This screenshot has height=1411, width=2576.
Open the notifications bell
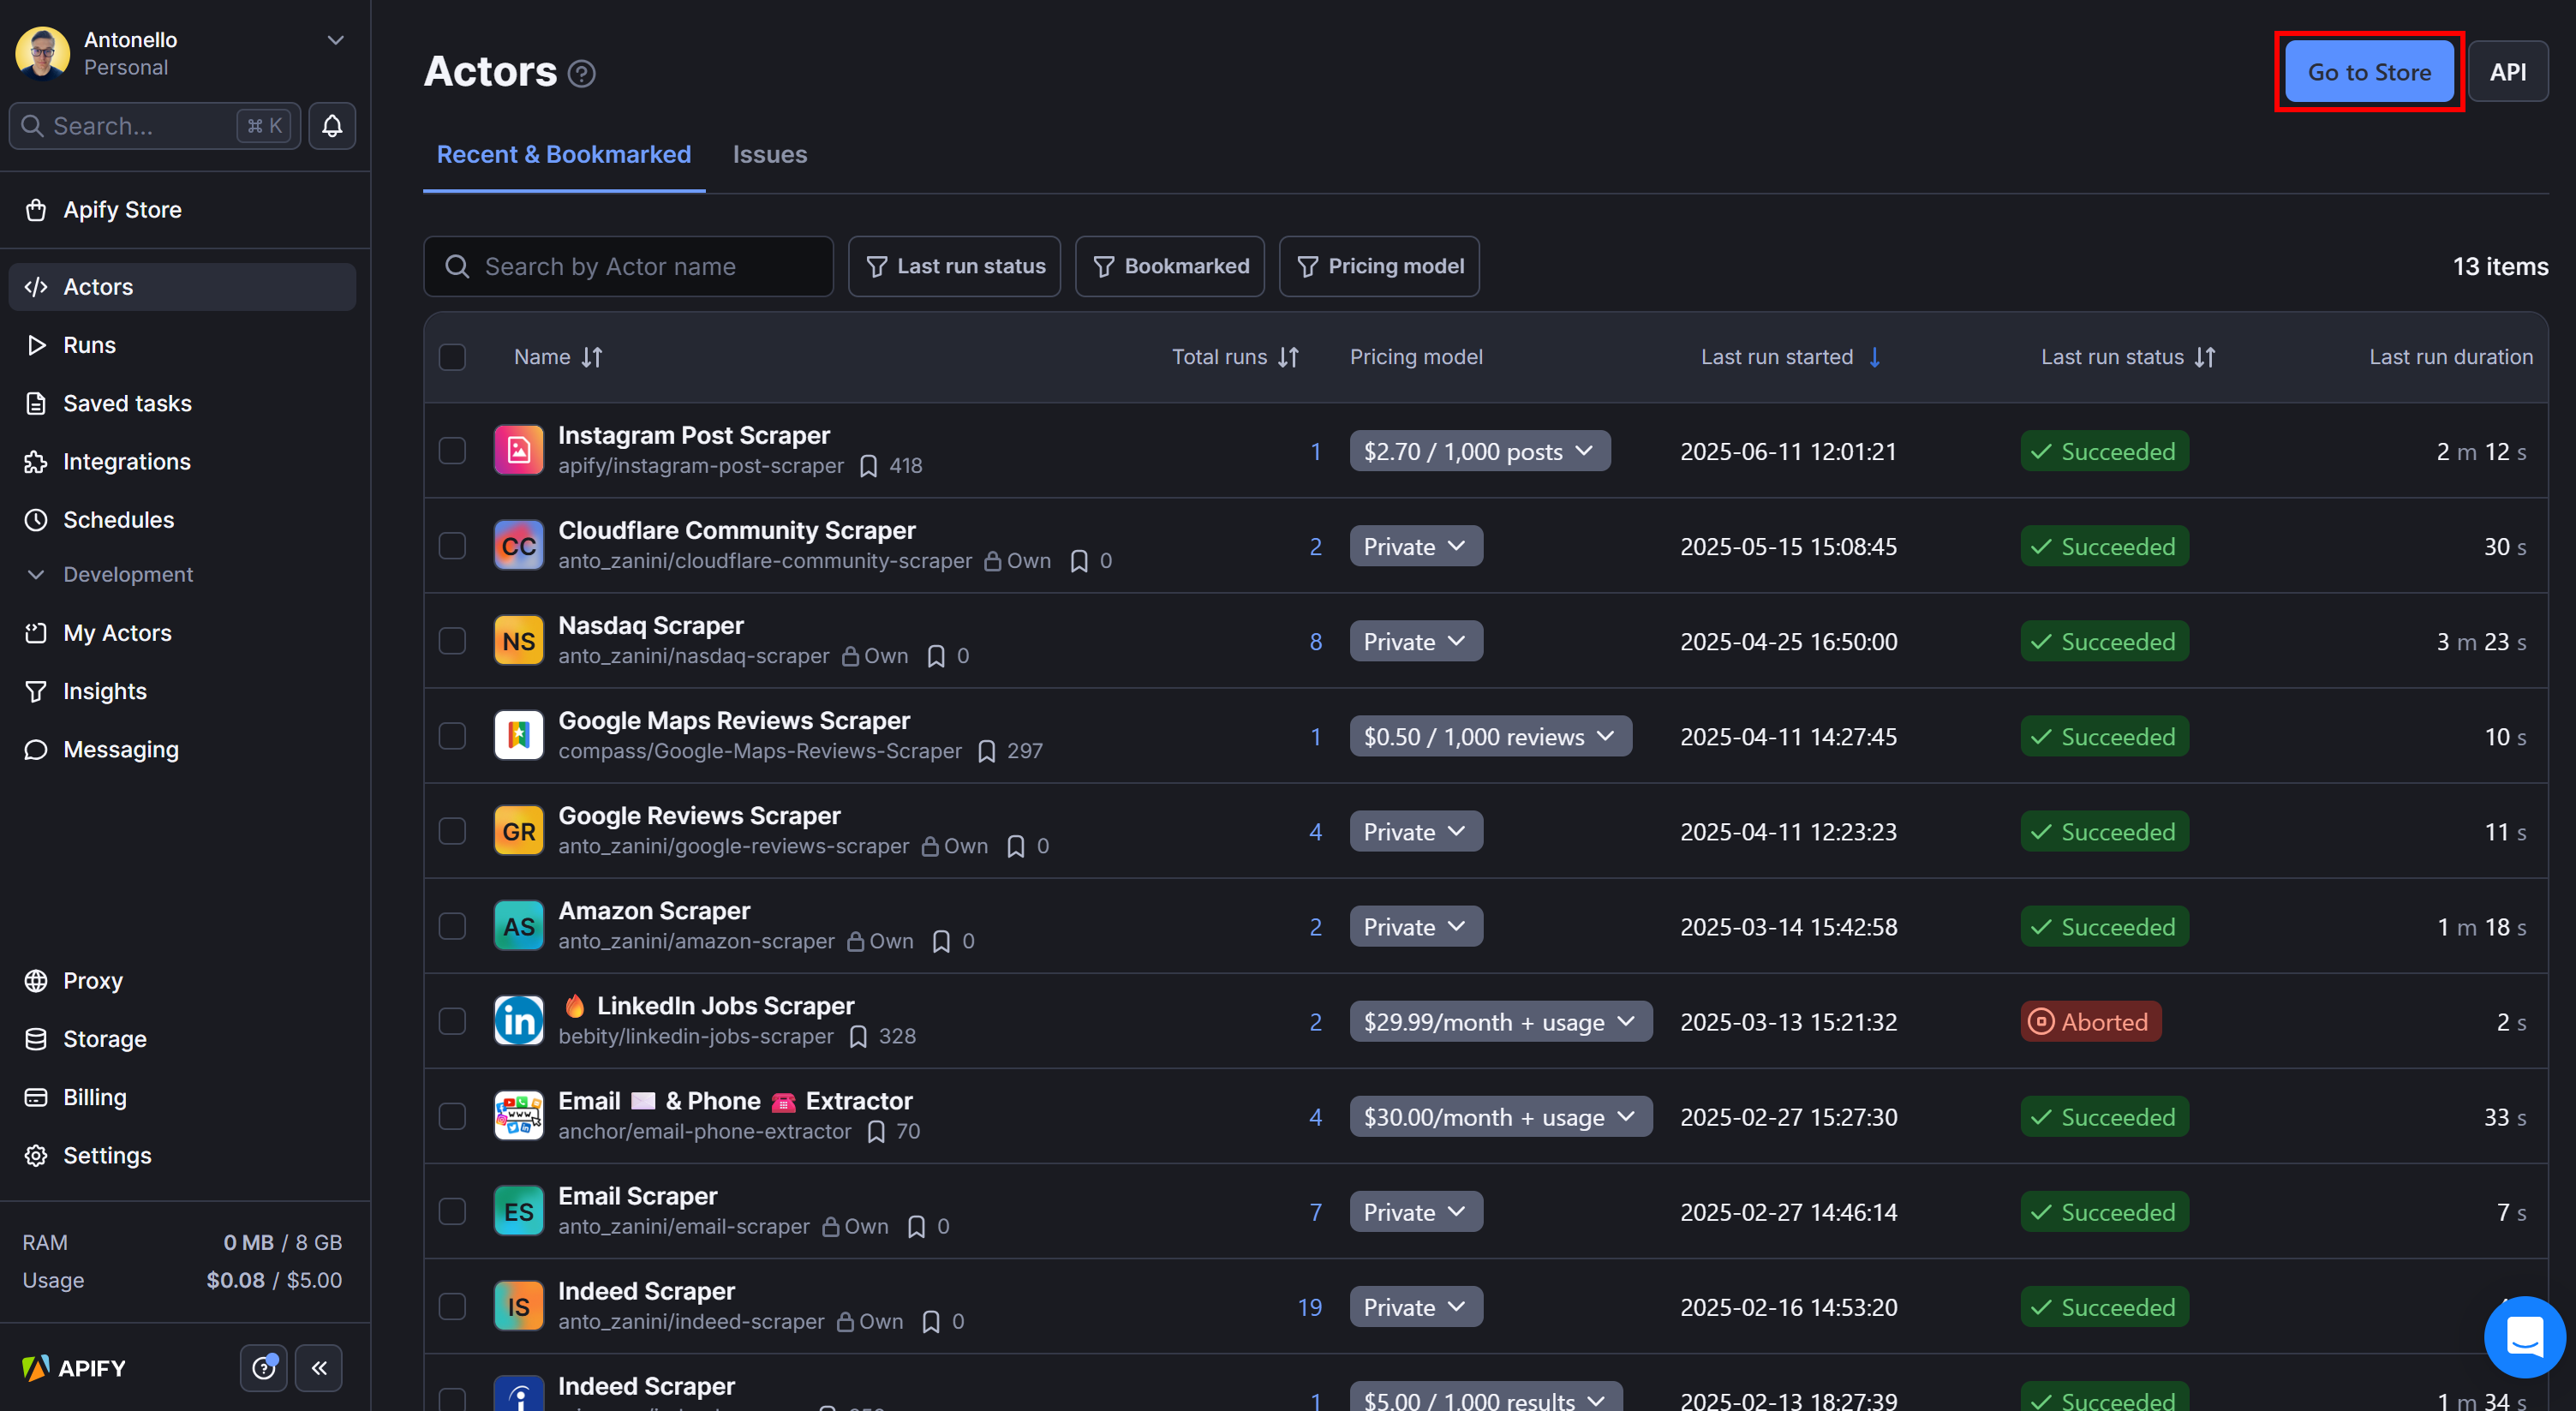[331, 126]
